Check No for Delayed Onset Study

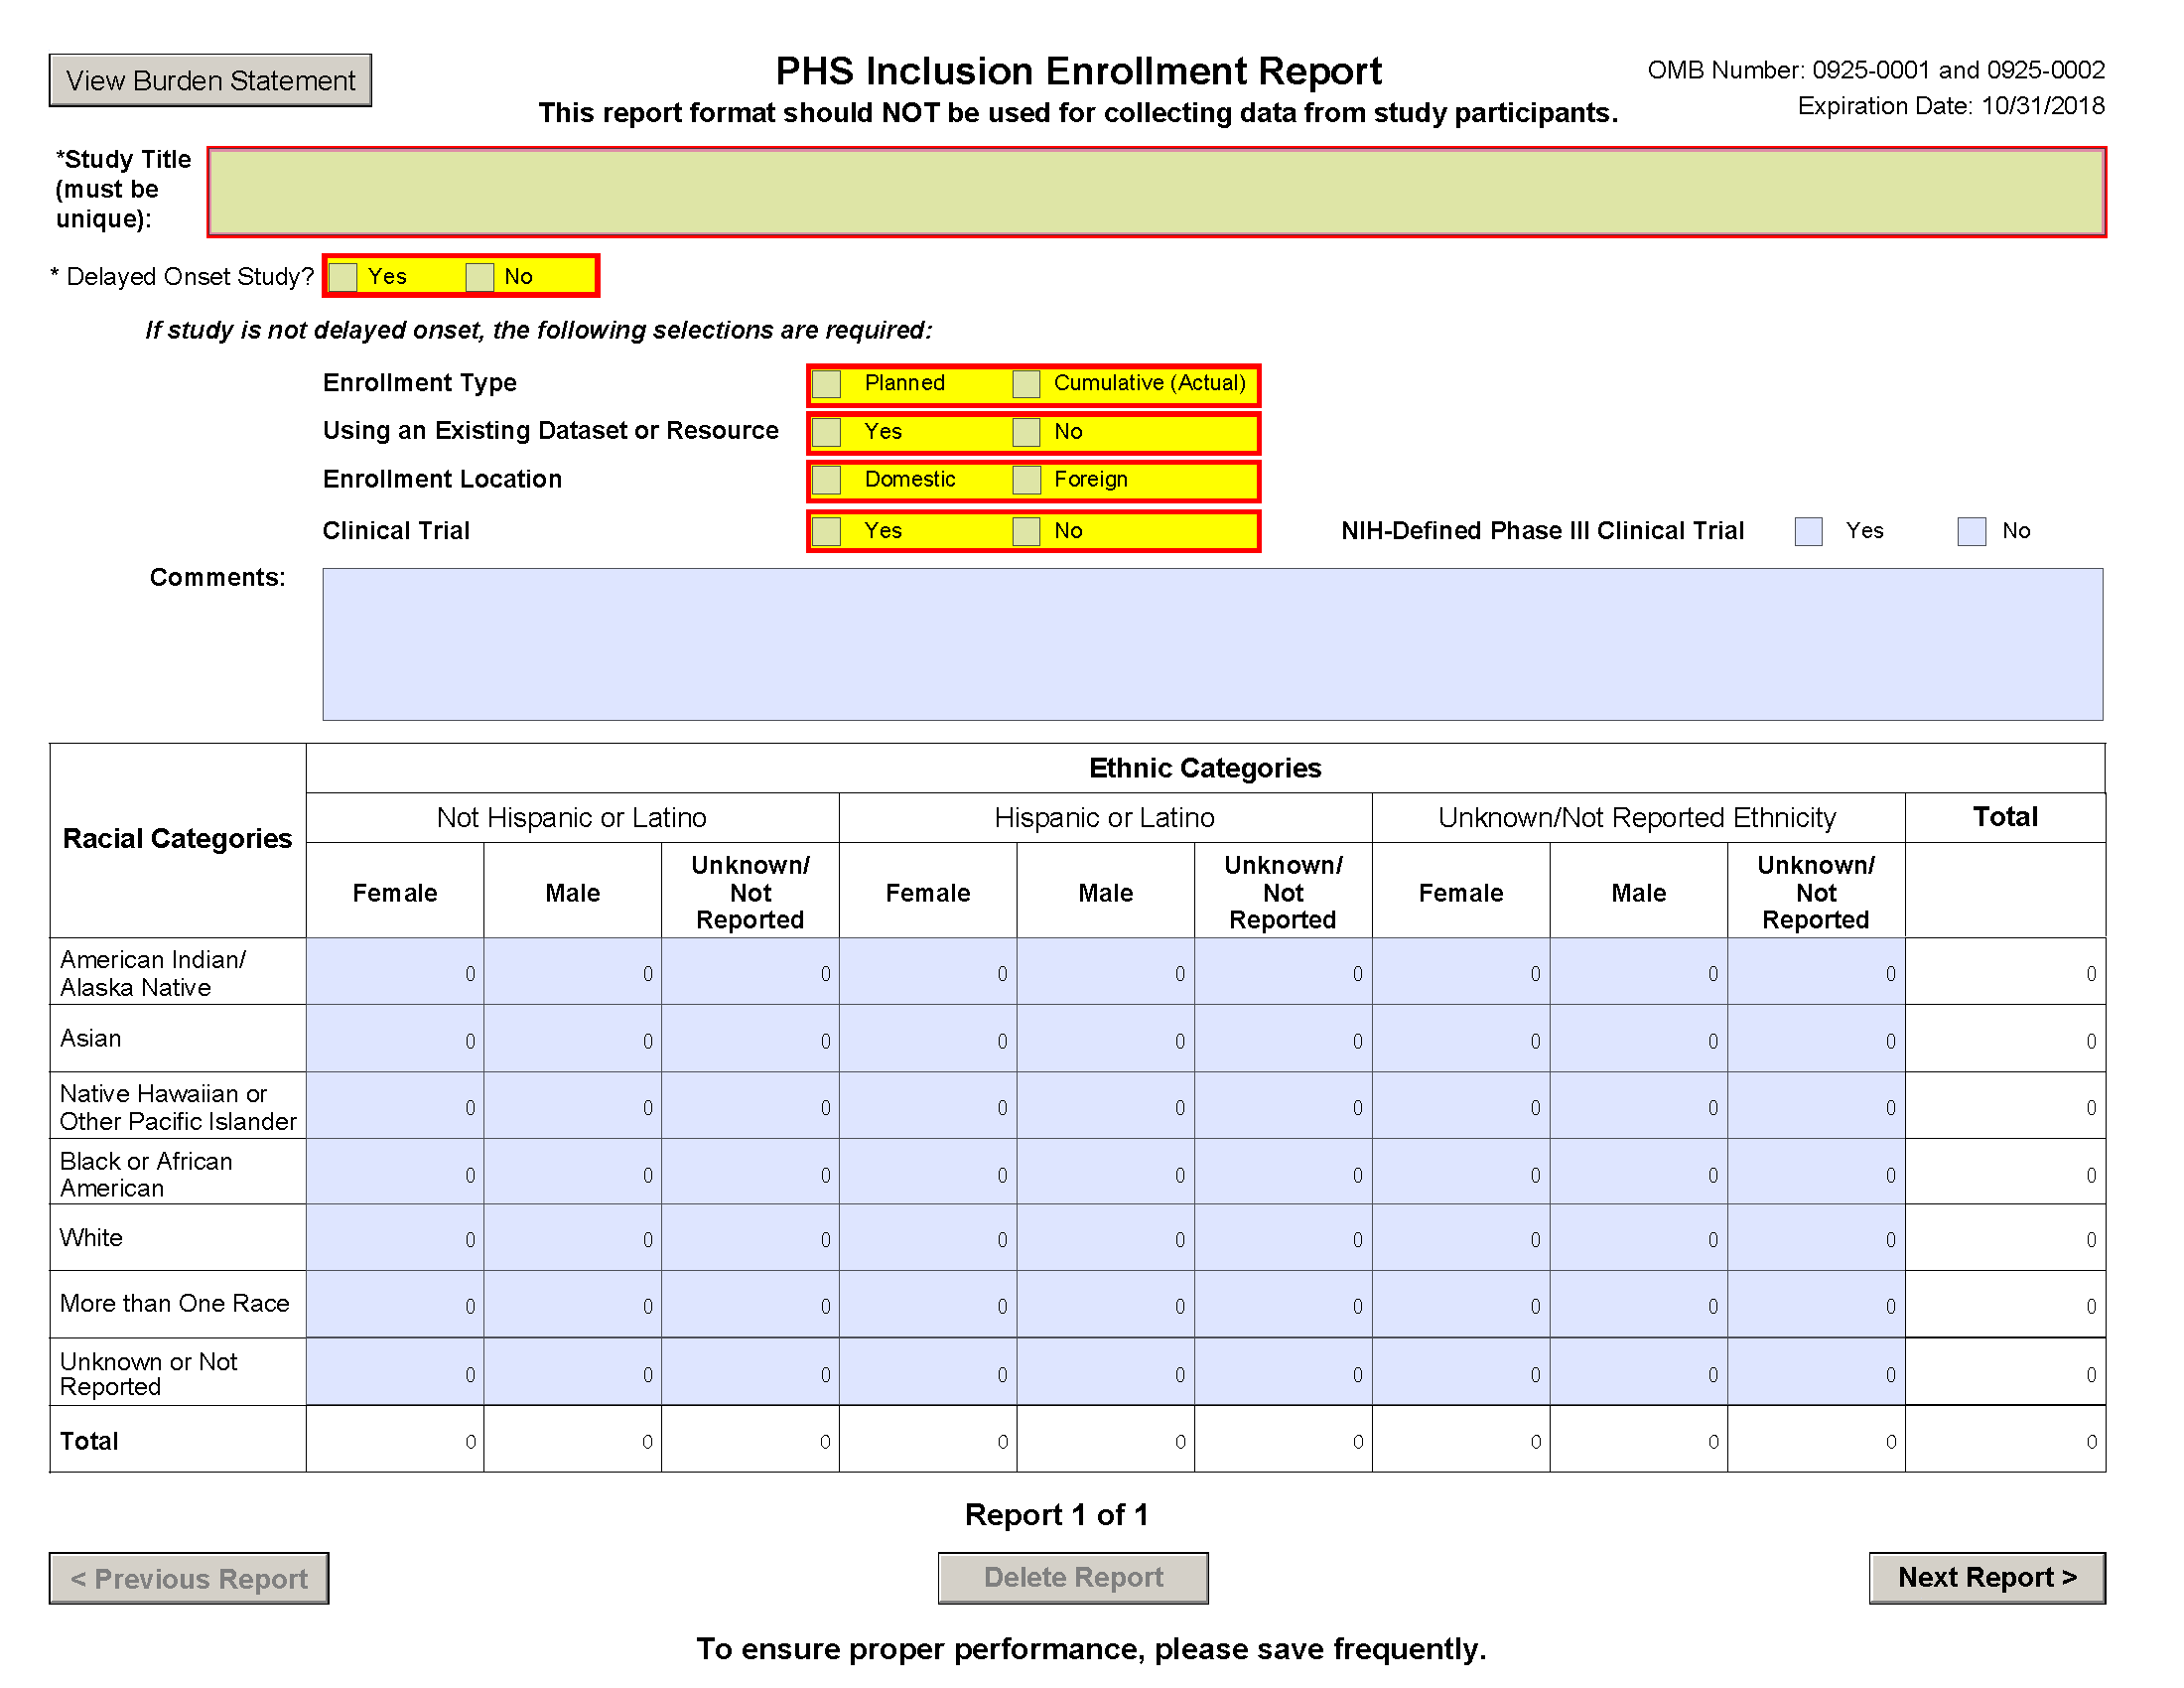(482, 277)
